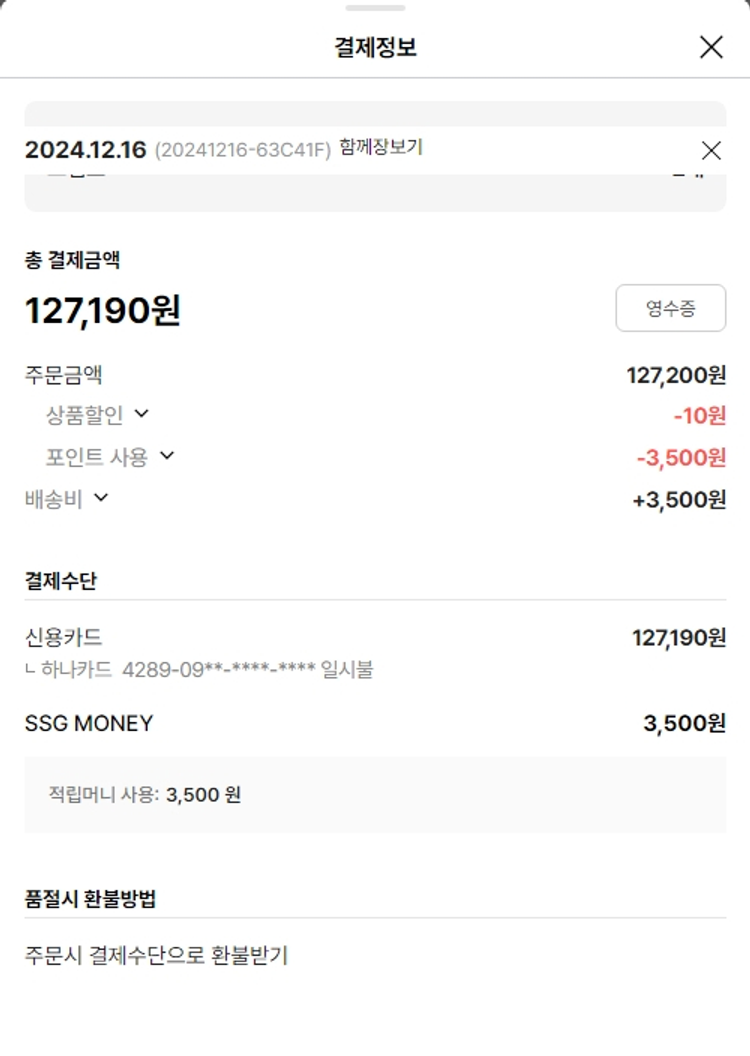Click the 결제수단 section heading
Screen dimensions: 750x1056
point(61,581)
